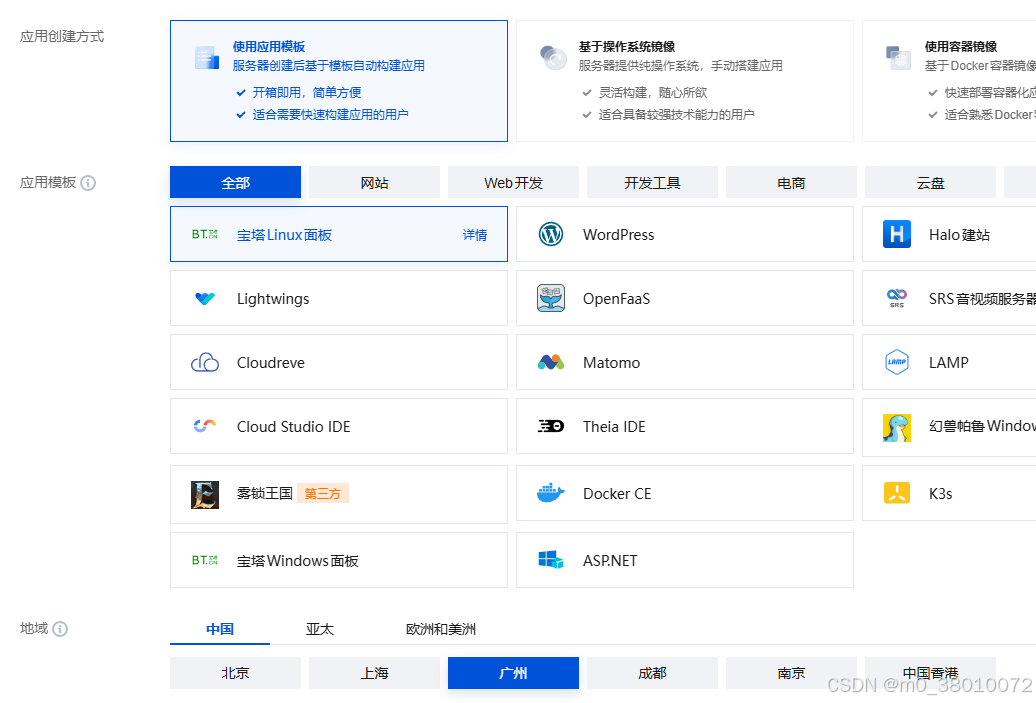Click the Theia IDE logo icon

[x=551, y=426]
